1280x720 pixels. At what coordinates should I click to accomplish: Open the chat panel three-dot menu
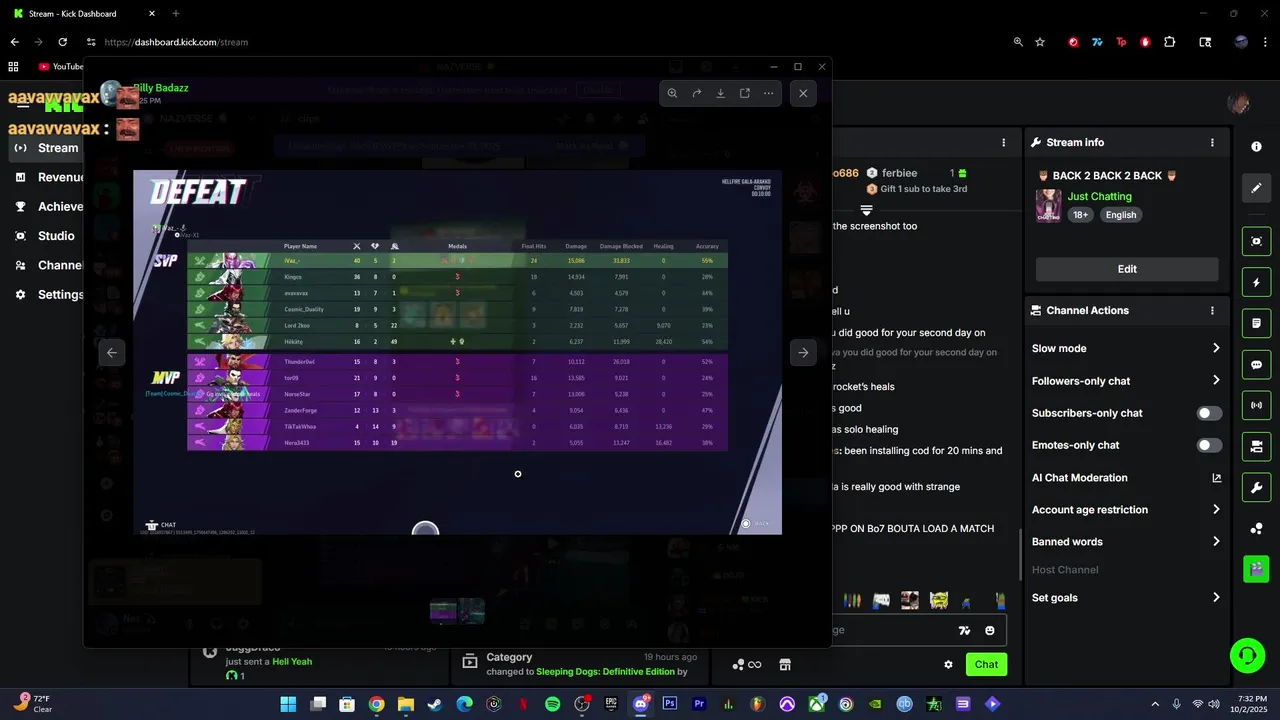pos(1004,143)
